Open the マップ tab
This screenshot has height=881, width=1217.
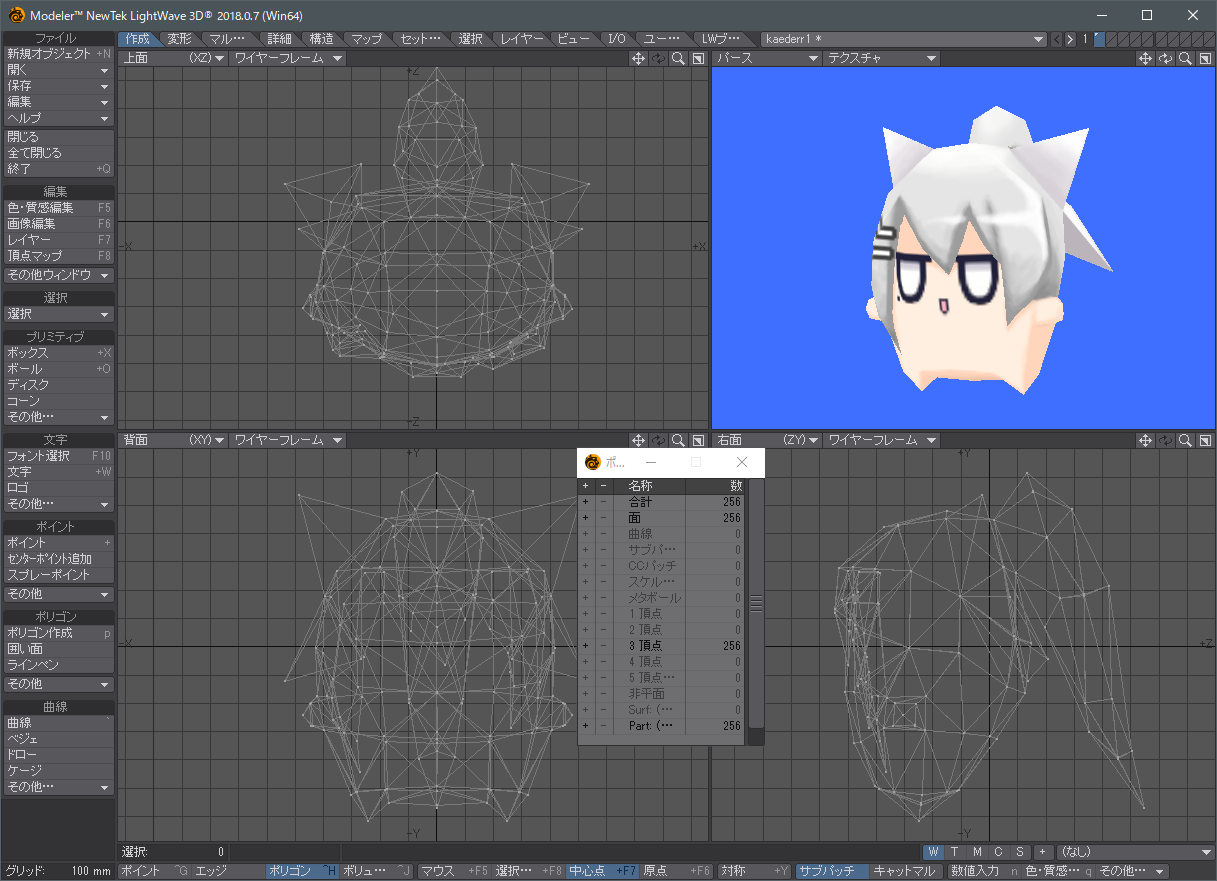[x=367, y=38]
